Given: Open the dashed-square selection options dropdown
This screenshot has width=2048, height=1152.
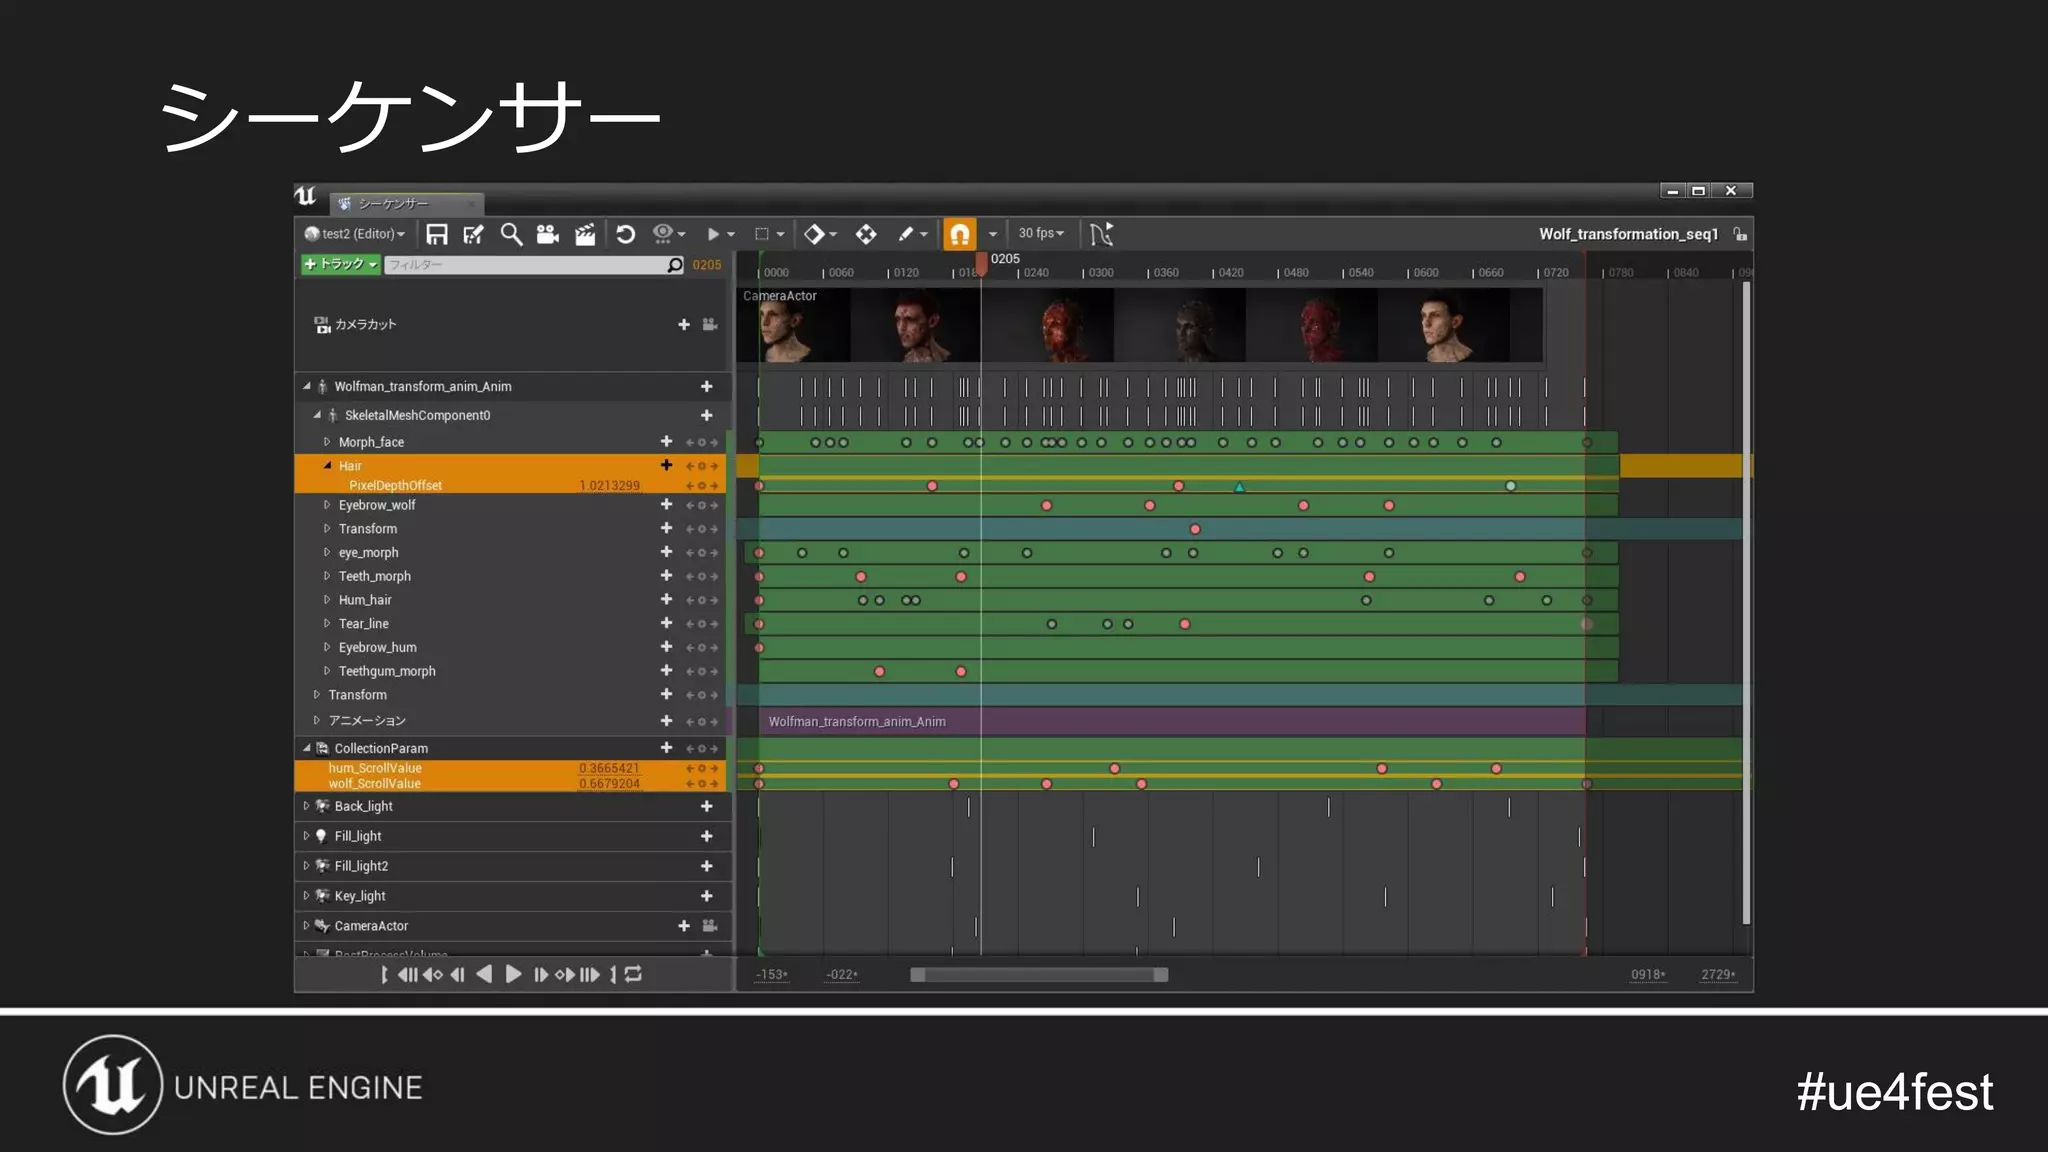Looking at the screenshot, I should tap(769, 234).
